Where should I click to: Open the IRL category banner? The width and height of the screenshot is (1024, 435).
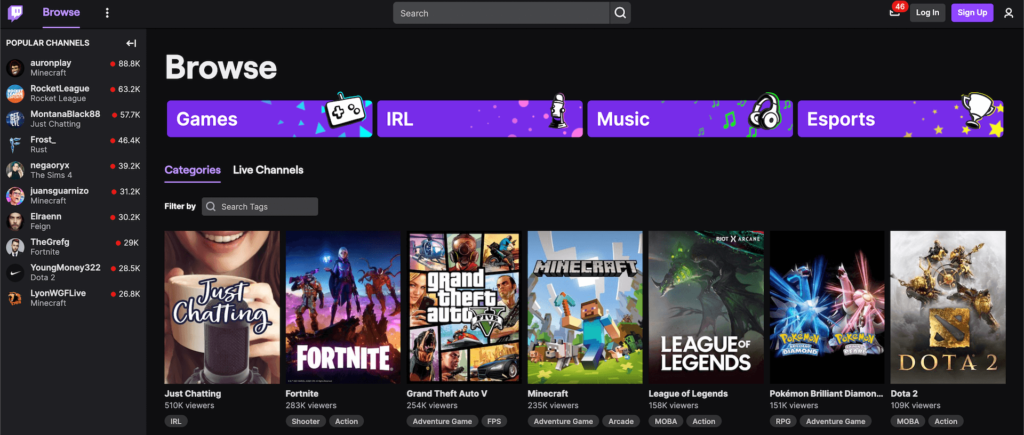pyautogui.click(x=480, y=118)
